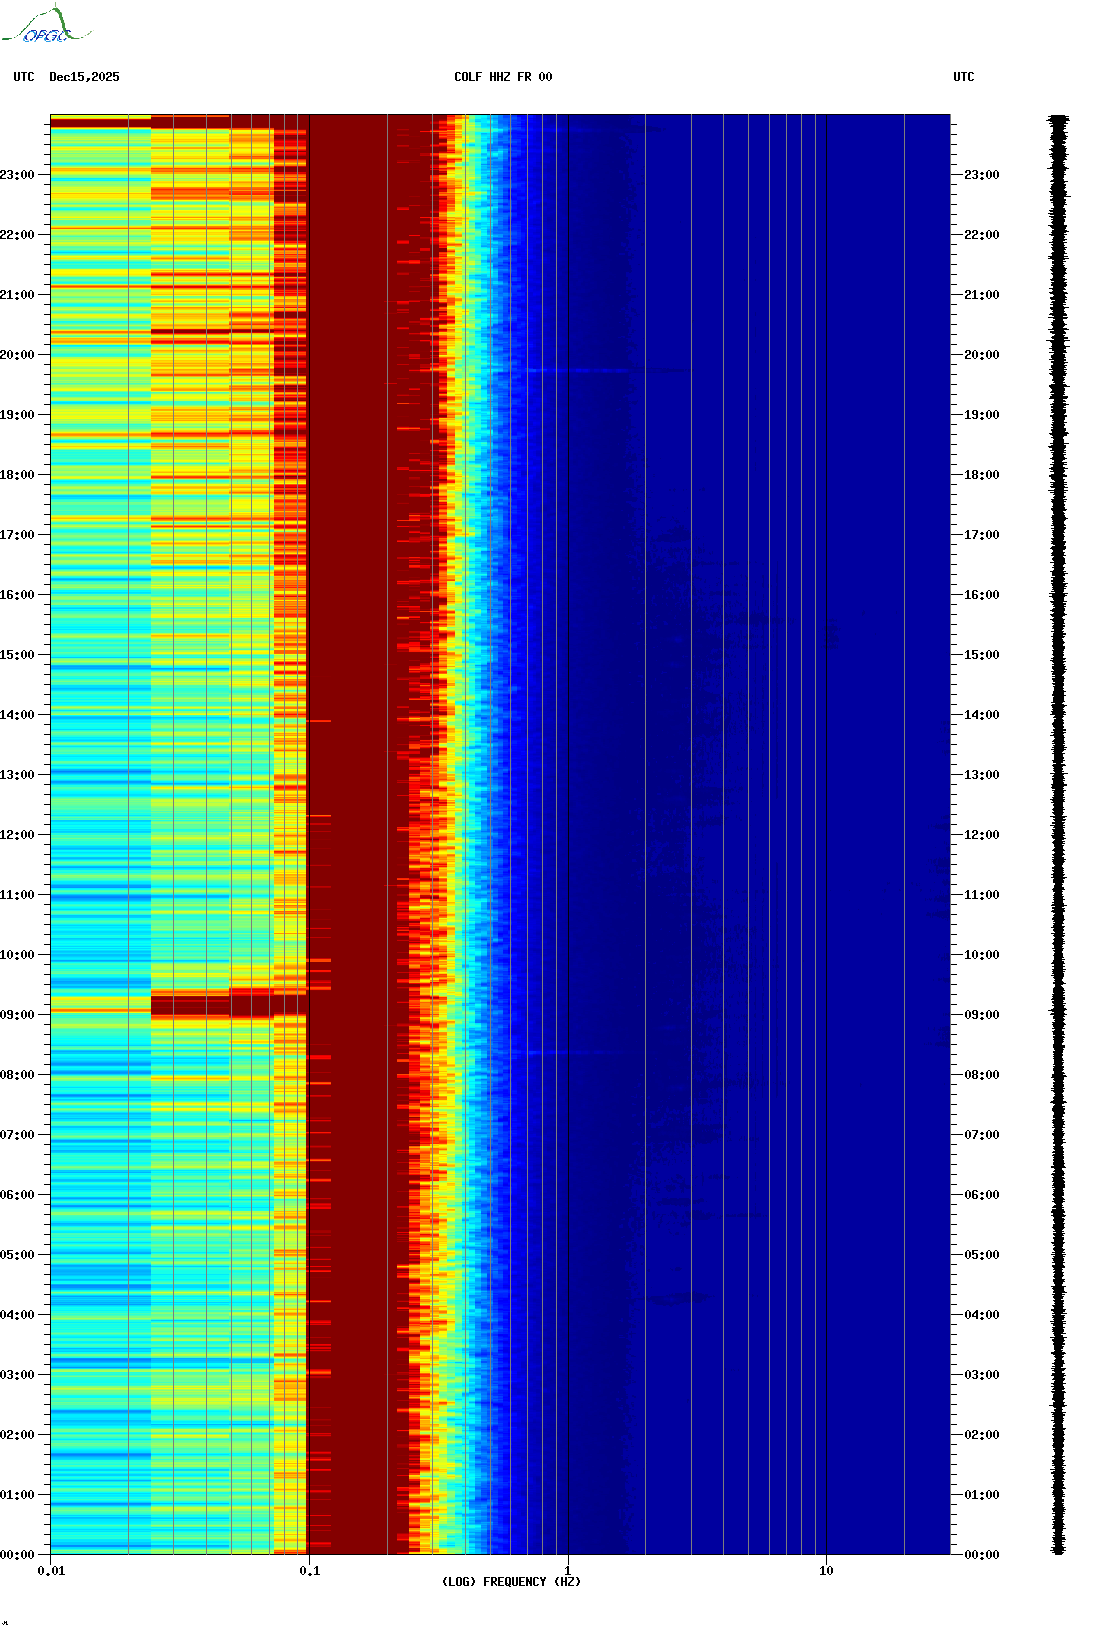Select the 0.01 frequency tick label
The width and height of the screenshot is (1102, 1634).
(x=51, y=1571)
